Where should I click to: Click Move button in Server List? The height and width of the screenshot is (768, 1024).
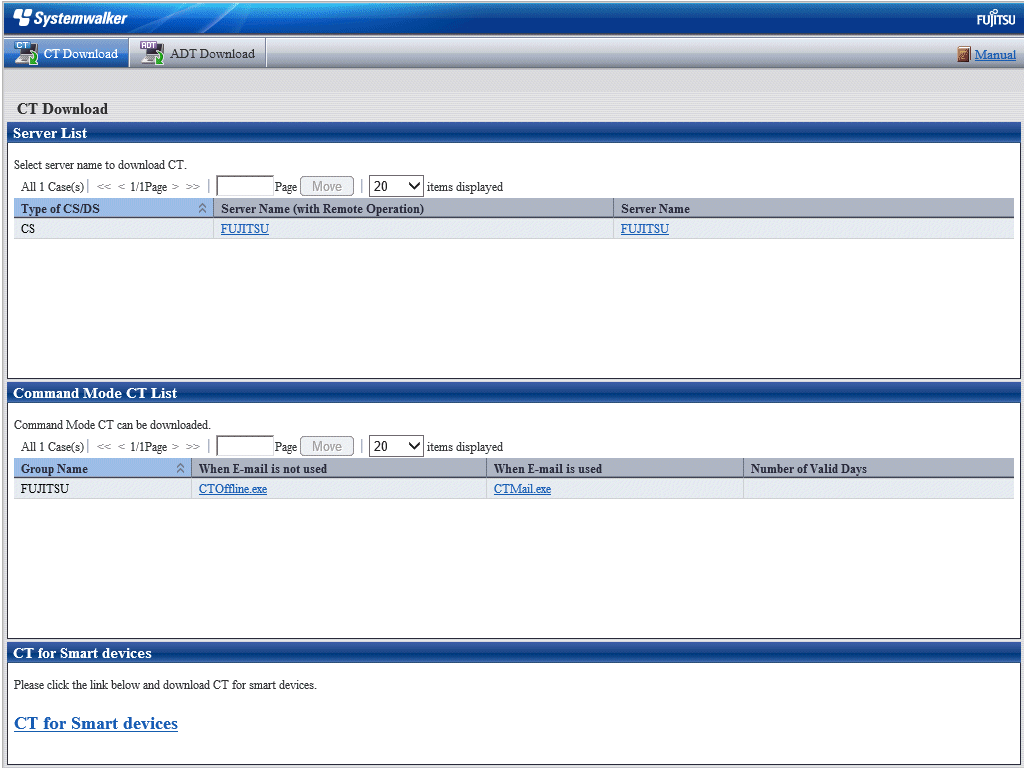coord(327,186)
